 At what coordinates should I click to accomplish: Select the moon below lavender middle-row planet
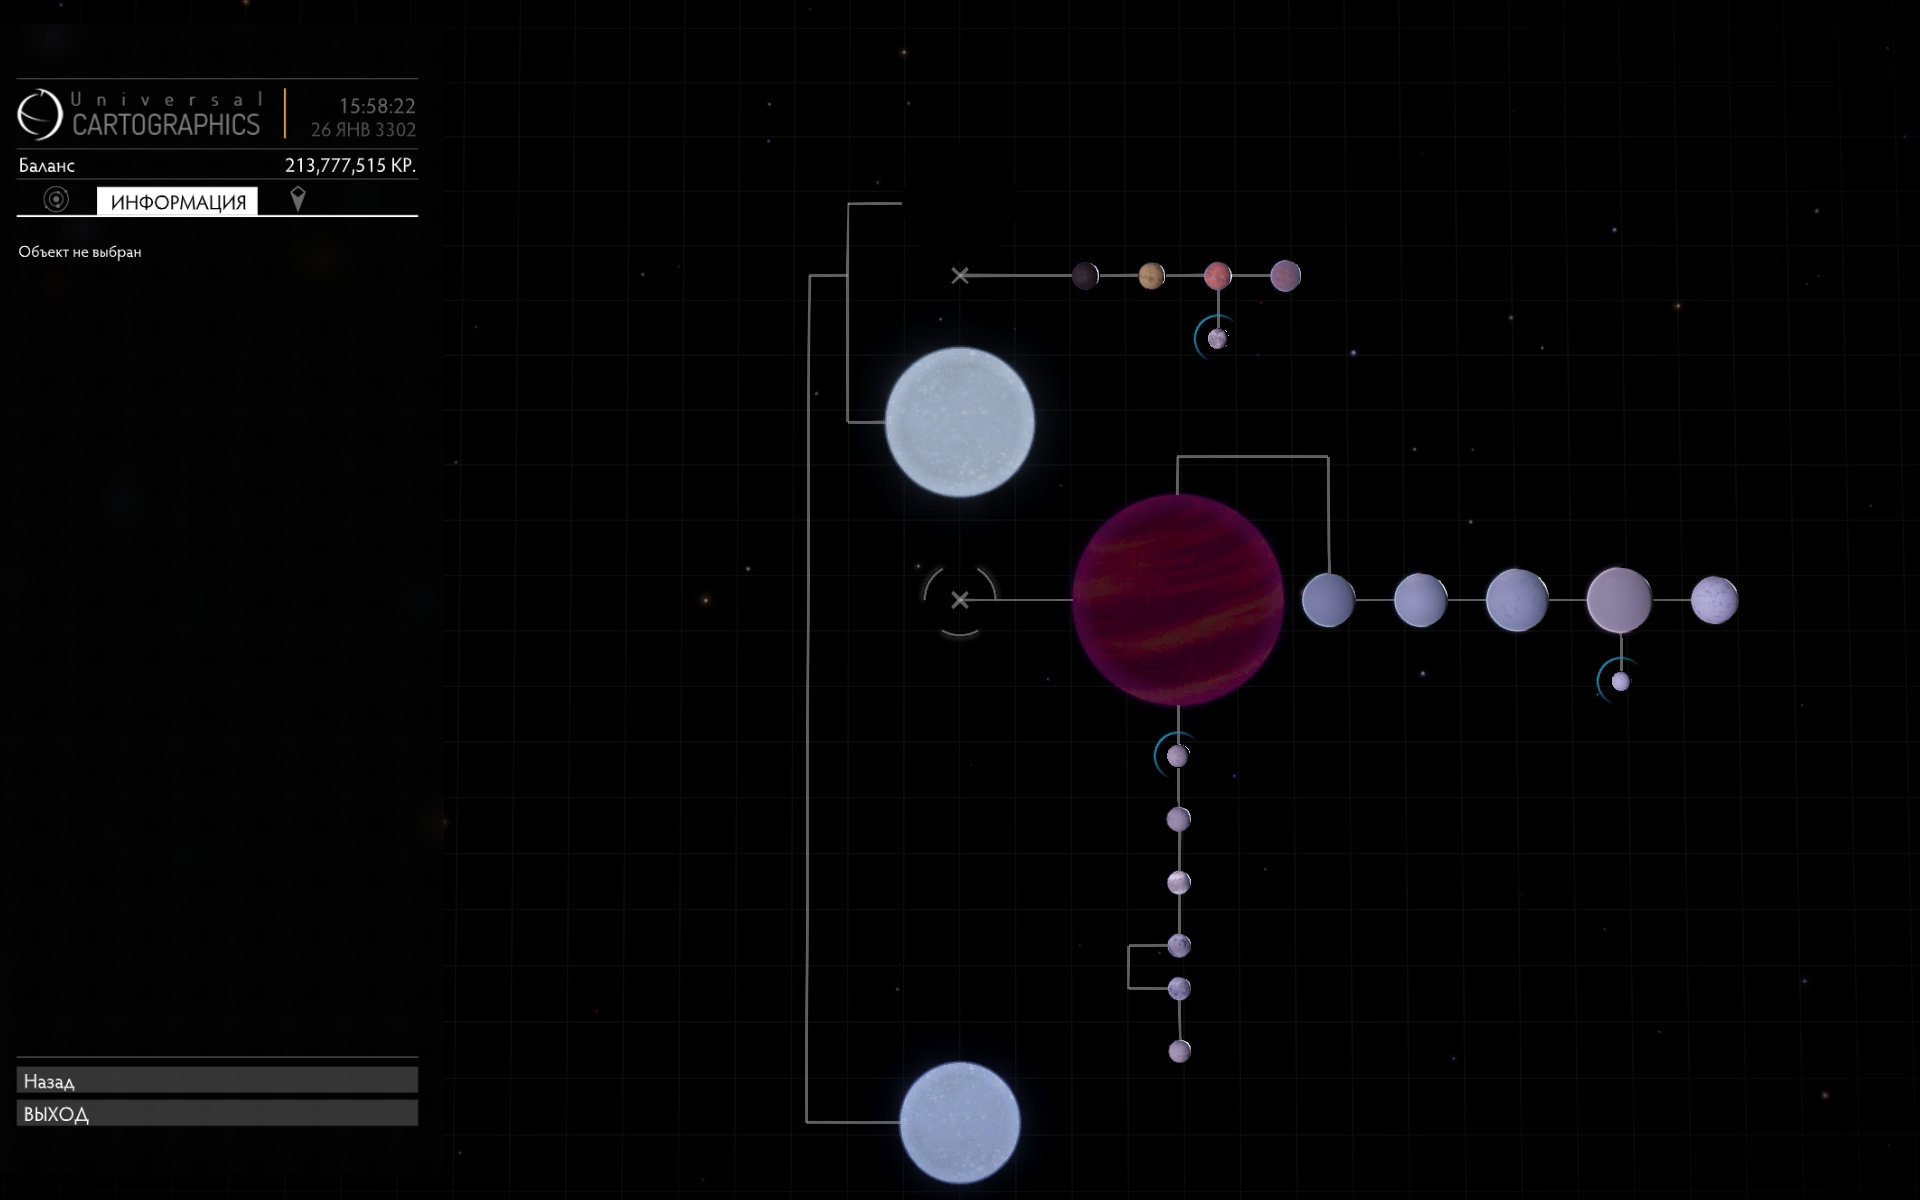[x=1620, y=681]
